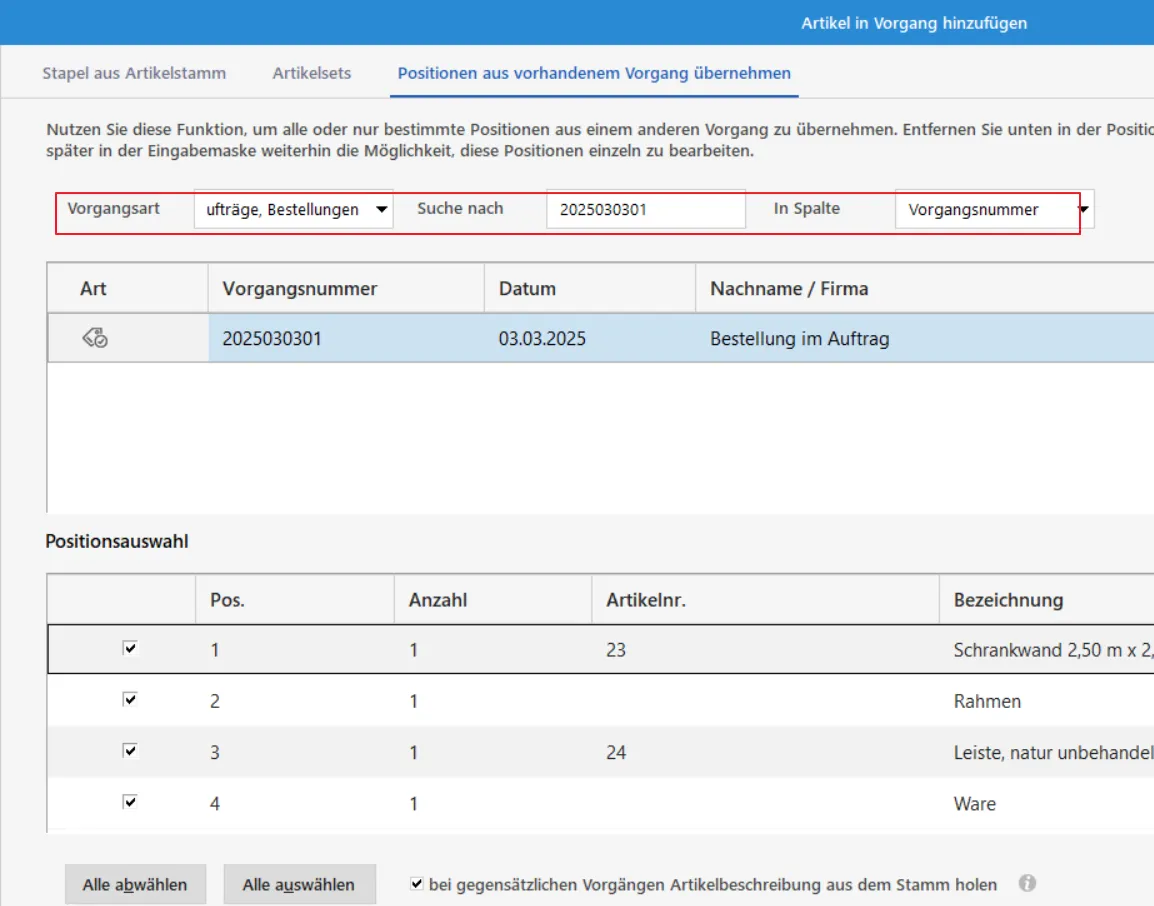Switch to Stapel aus Artikelstamm tab
This screenshot has height=906, width=1154.
pos(134,73)
